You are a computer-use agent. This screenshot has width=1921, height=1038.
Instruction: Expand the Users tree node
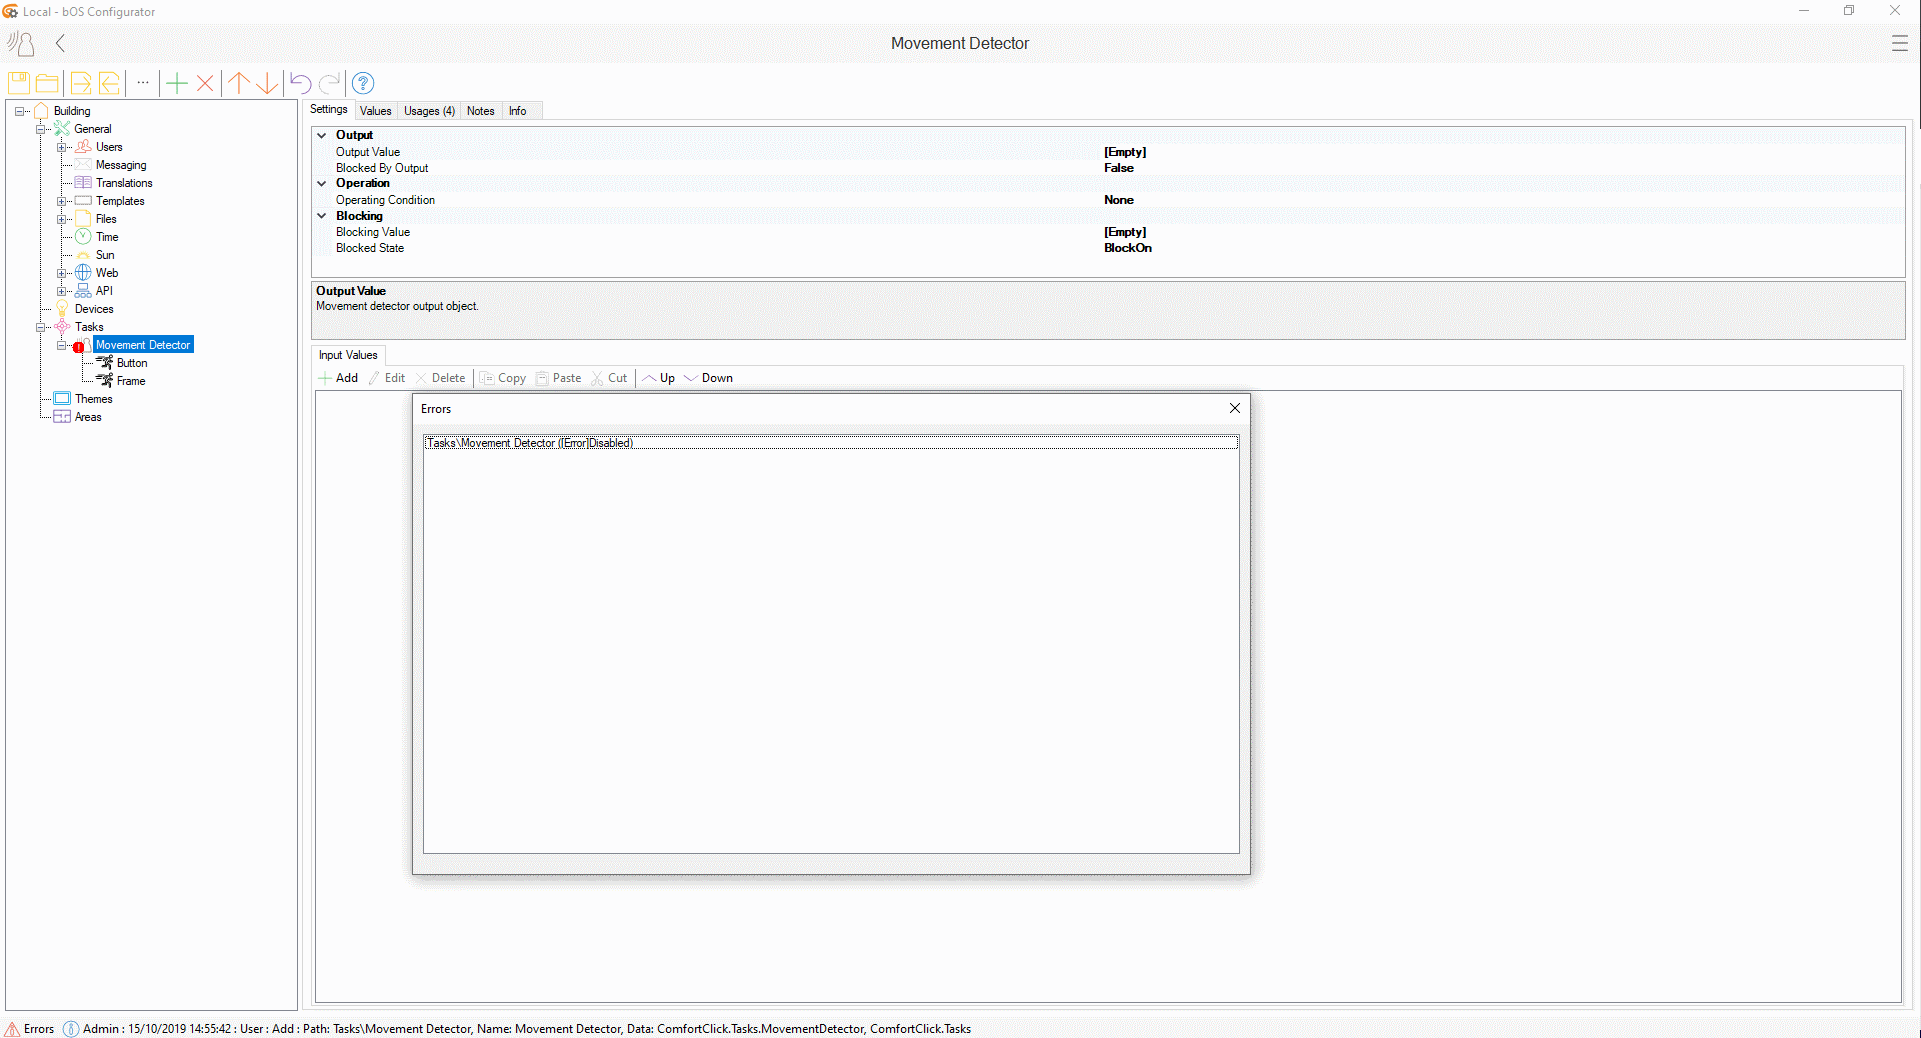(x=62, y=147)
